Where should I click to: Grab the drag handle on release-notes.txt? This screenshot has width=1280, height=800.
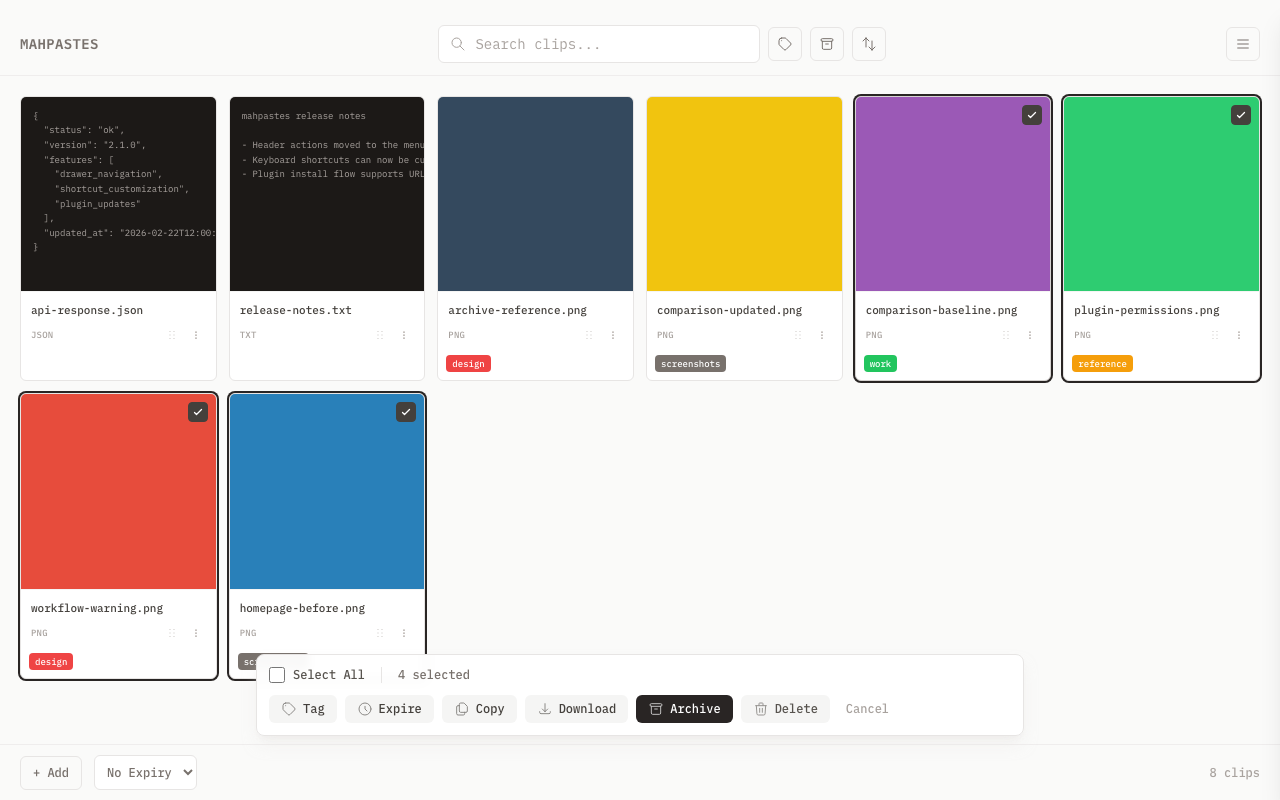pos(379,334)
